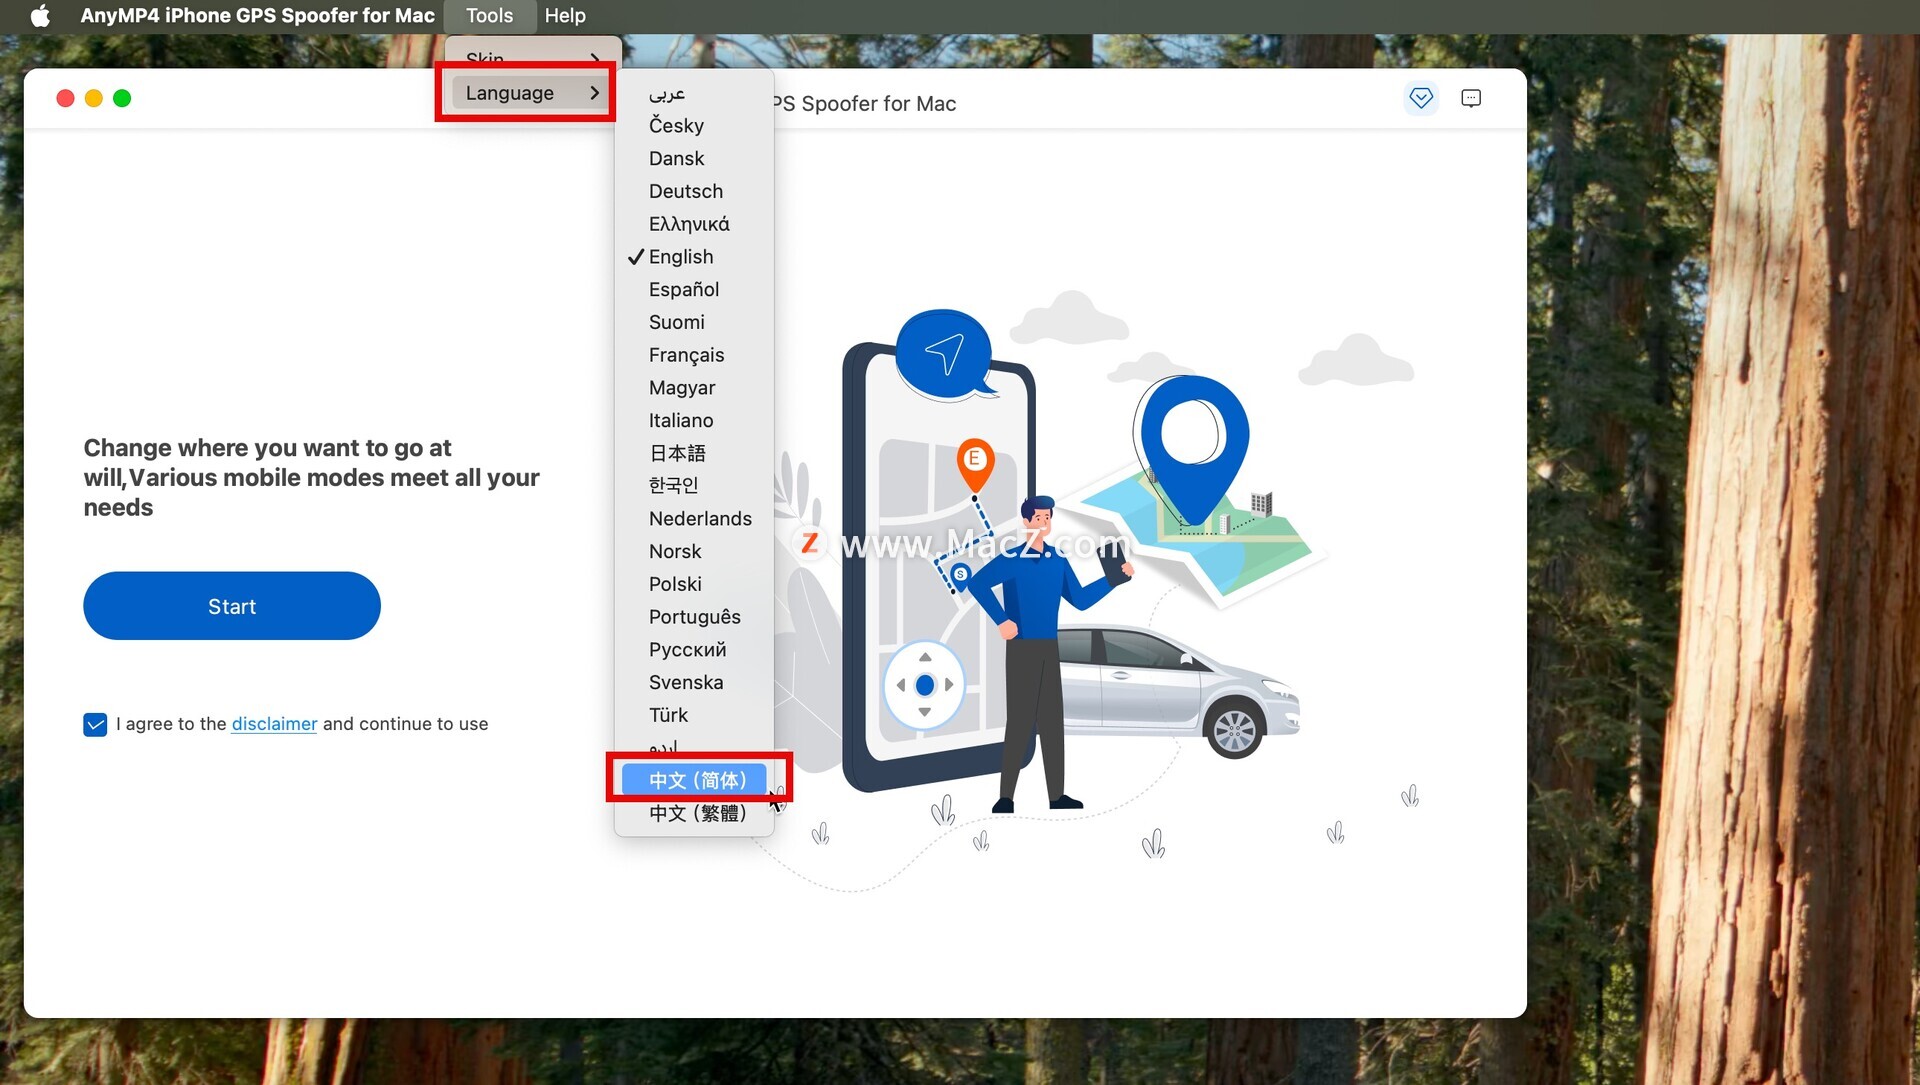Select Norsk language
Image resolution: width=1920 pixels, height=1085 pixels.
[694, 552]
